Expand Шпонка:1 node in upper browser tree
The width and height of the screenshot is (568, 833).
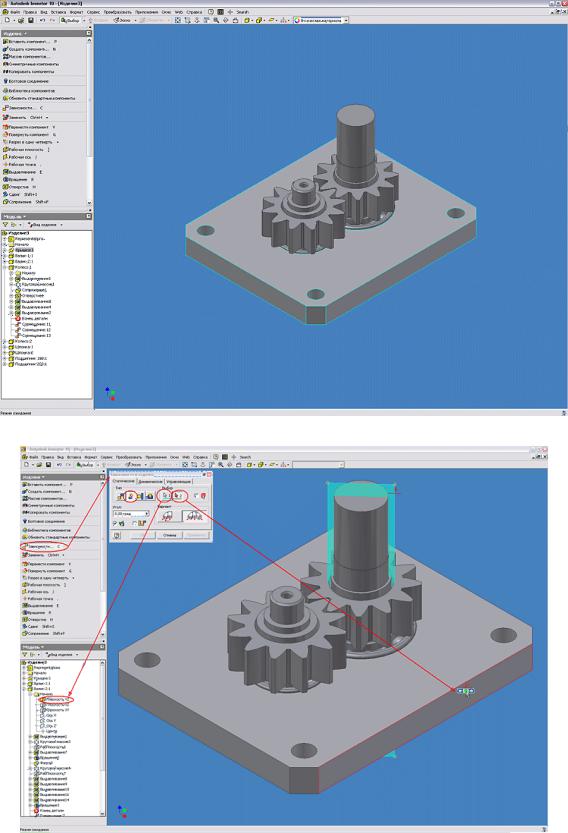pos(5,347)
